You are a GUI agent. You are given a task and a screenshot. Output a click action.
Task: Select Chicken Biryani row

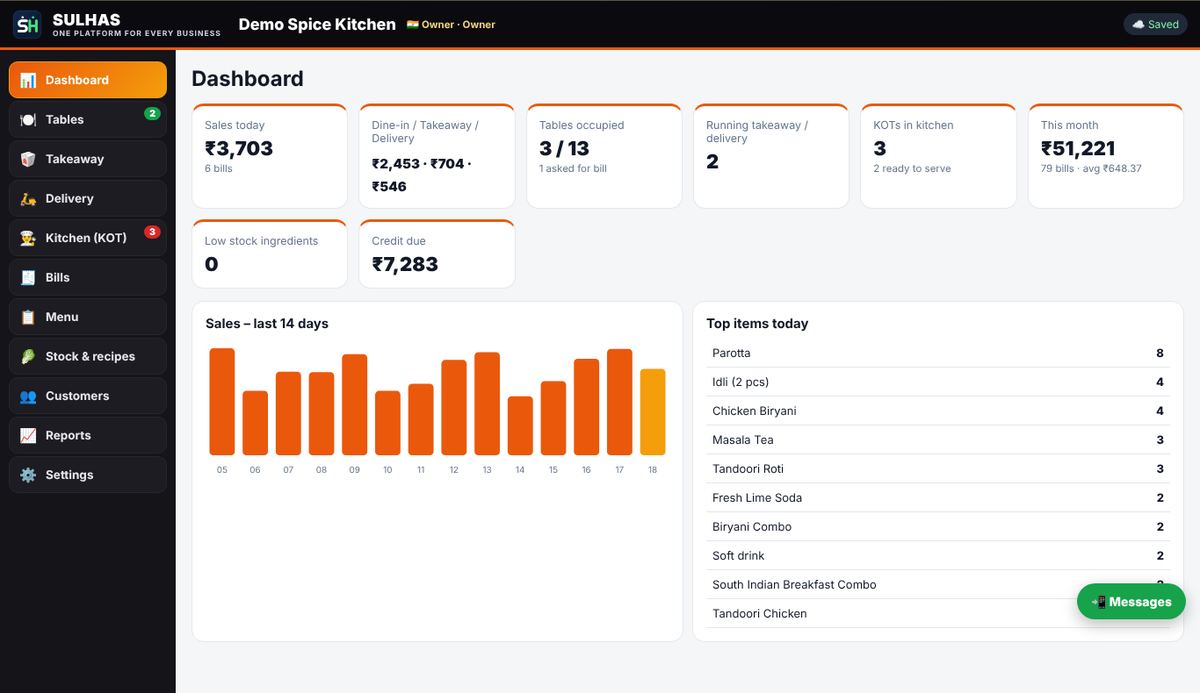click(938, 411)
